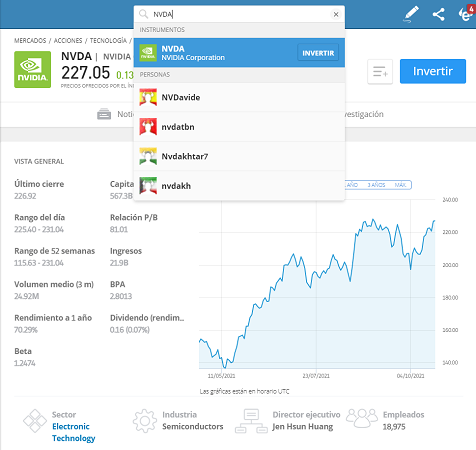The height and width of the screenshot is (450, 476).
Task: Click the Sector diamond icon
Action: tap(35, 421)
